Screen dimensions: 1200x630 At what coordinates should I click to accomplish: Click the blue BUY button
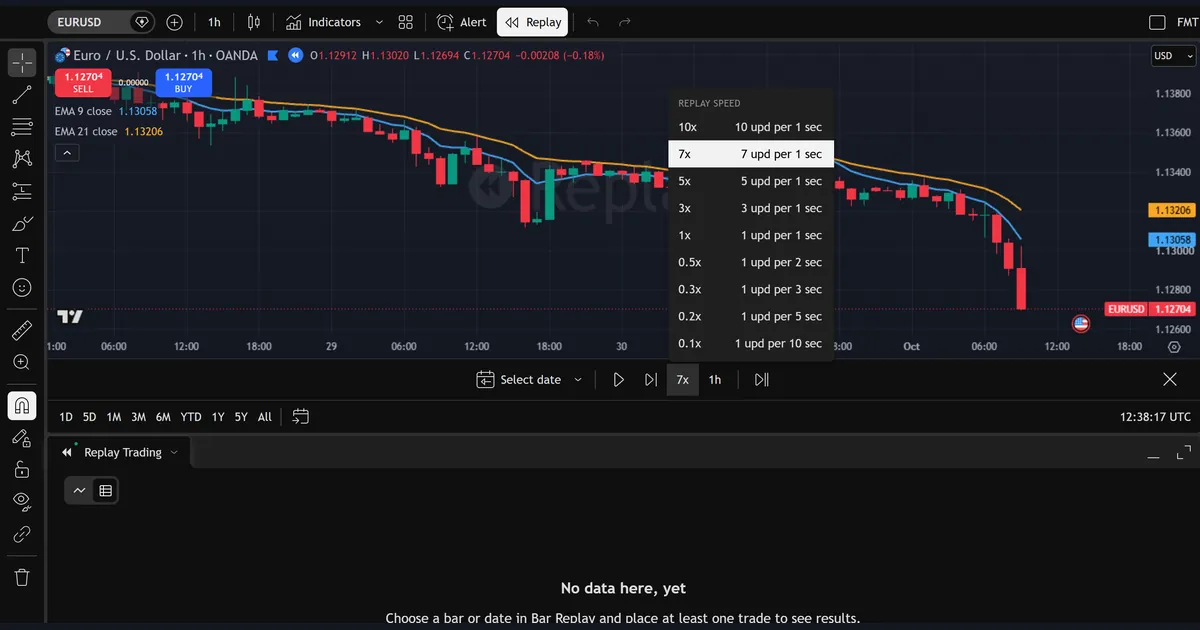[183, 82]
